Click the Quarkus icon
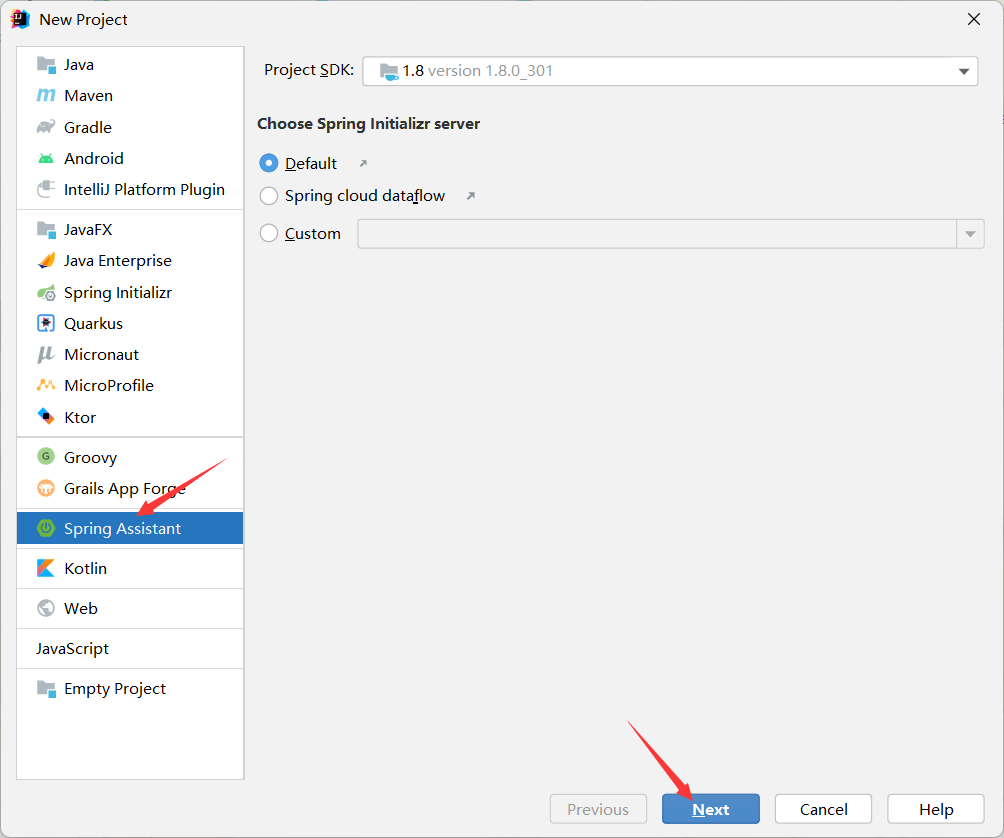 coord(46,323)
